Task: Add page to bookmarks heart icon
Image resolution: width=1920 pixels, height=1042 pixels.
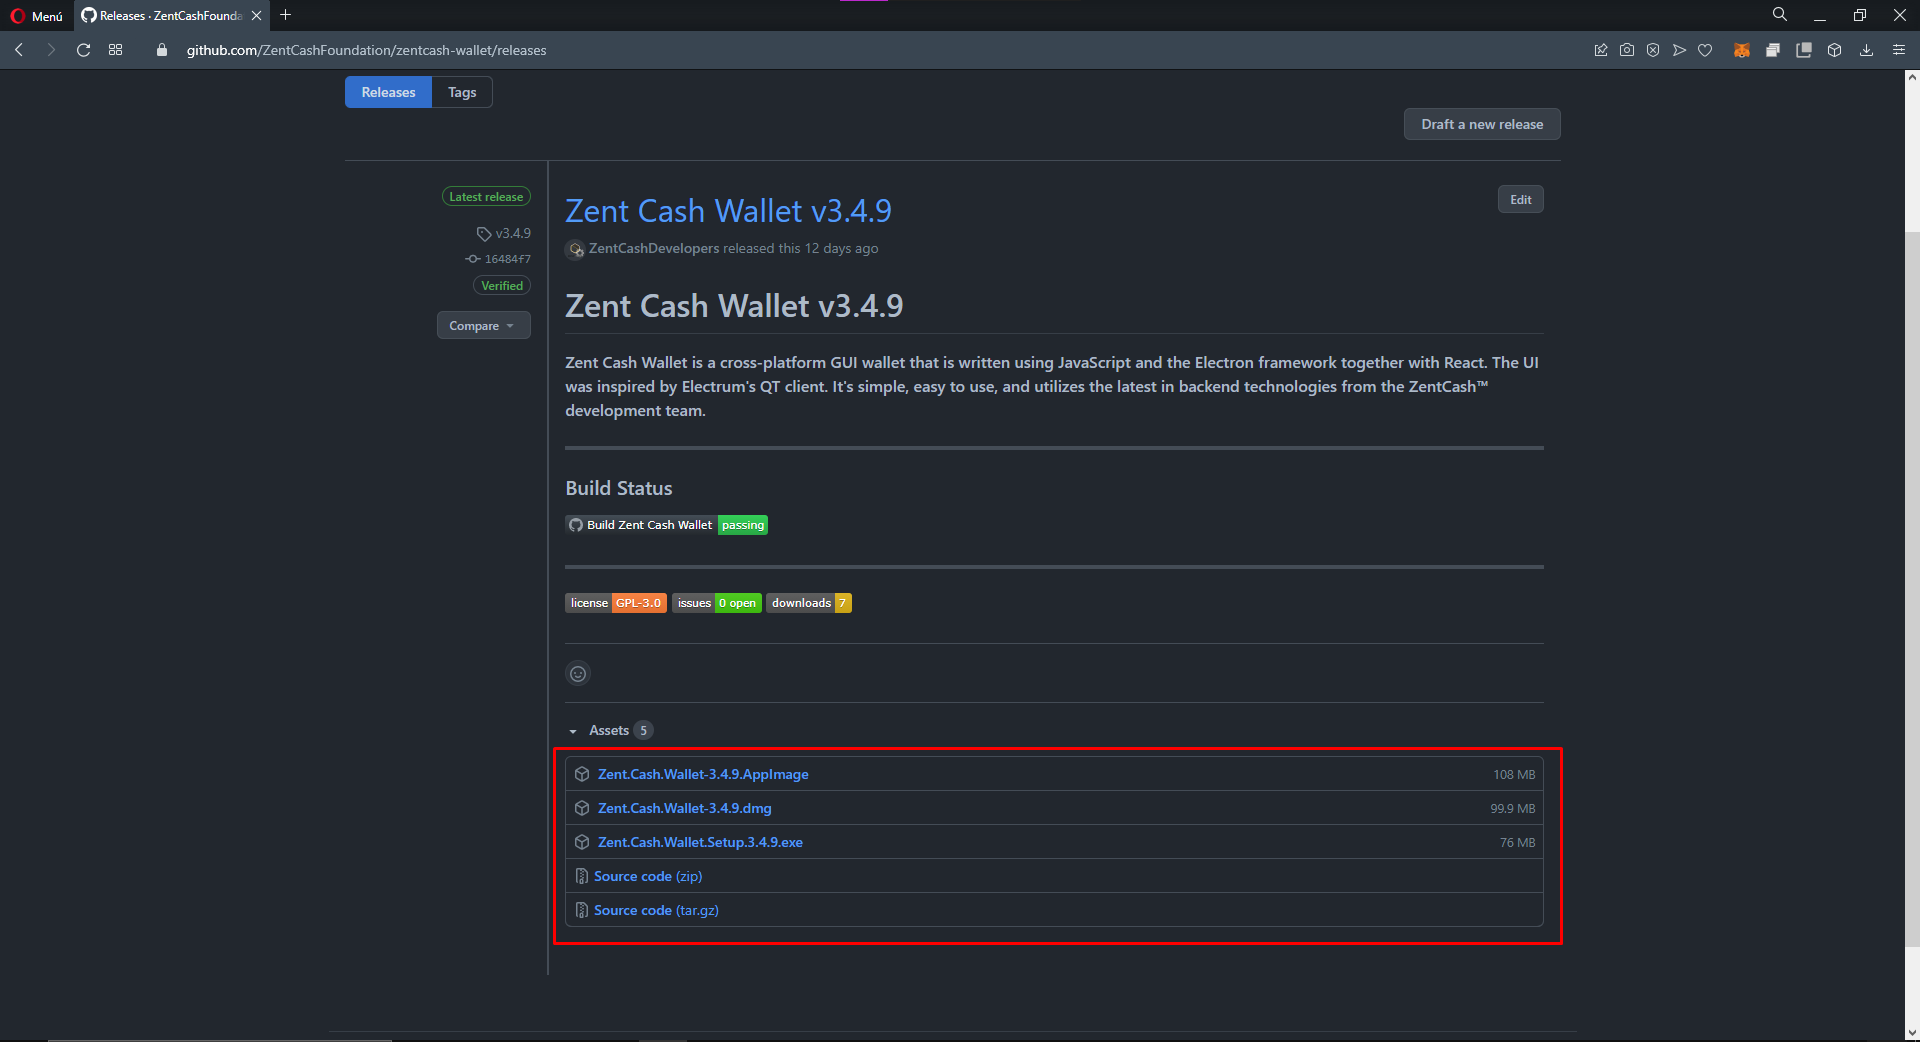Action: (x=1705, y=50)
